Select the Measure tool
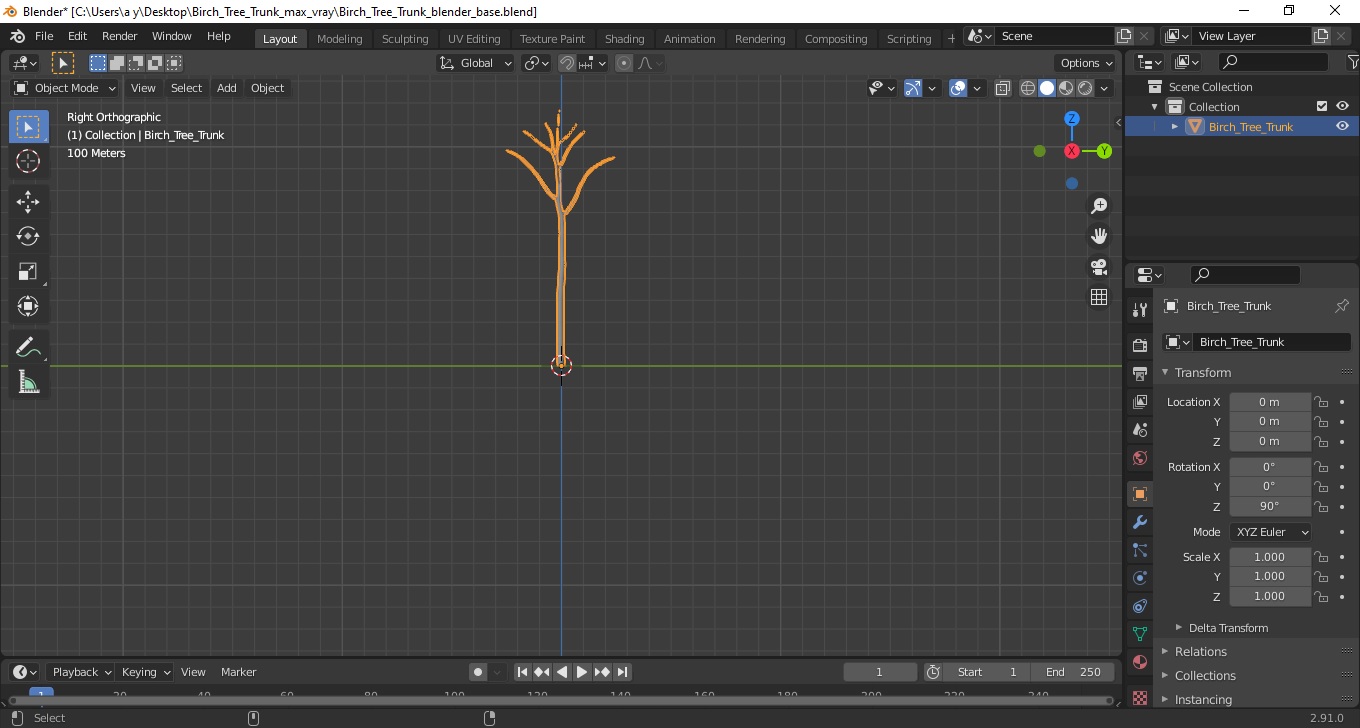1360x728 pixels. 28,382
